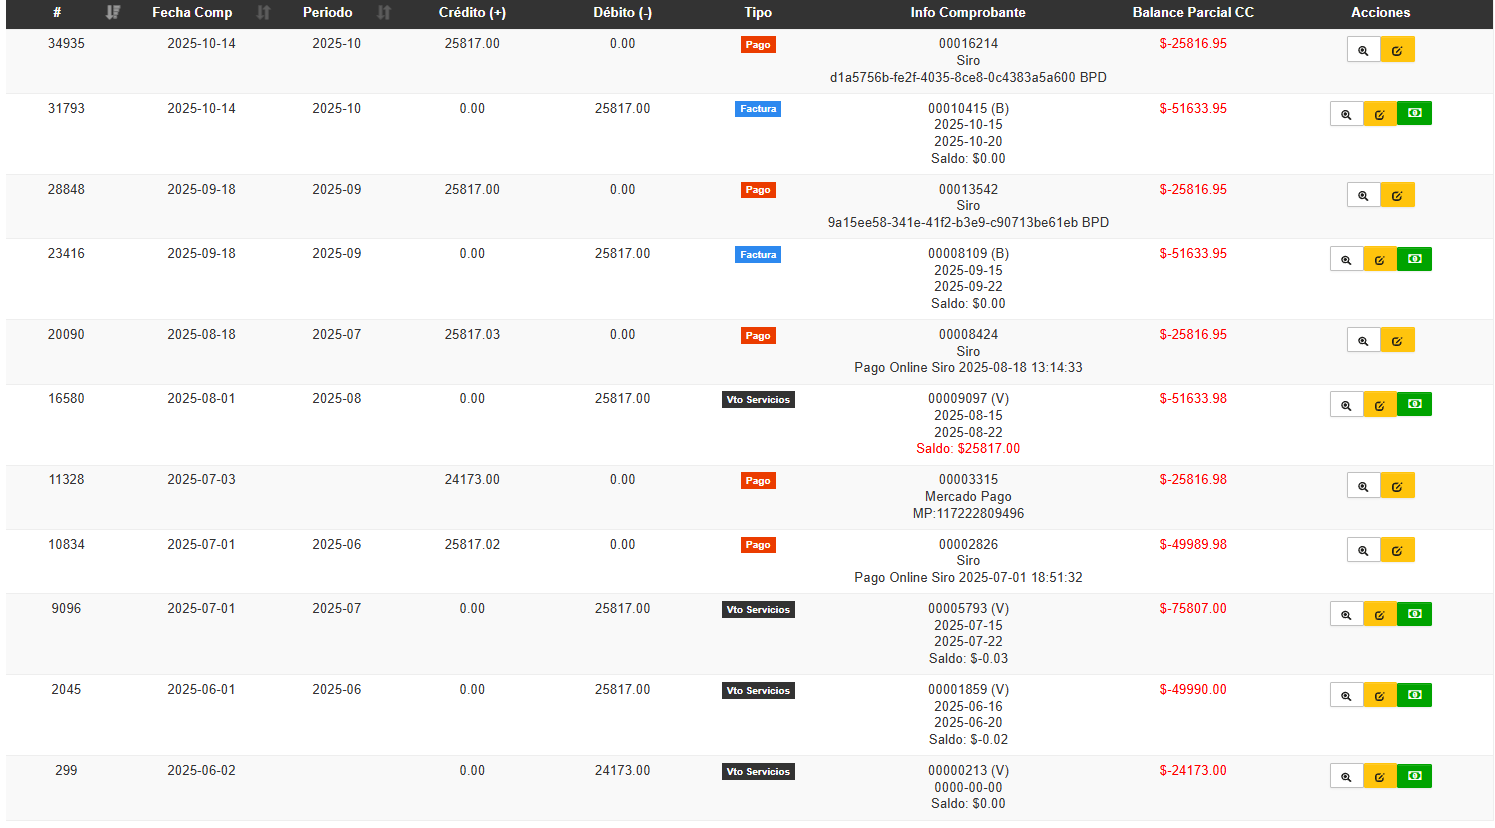Click the Pago badge on row 20090

(x=757, y=336)
